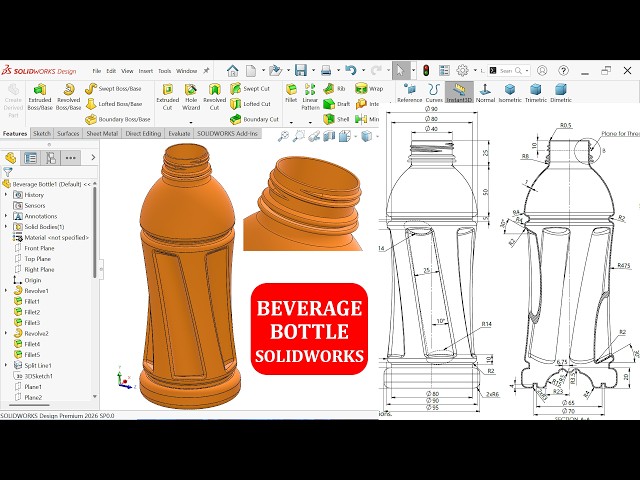This screenshot has height=480, width=640.
Task: Expand the Revolve1 feature
Action: (6, 291)
